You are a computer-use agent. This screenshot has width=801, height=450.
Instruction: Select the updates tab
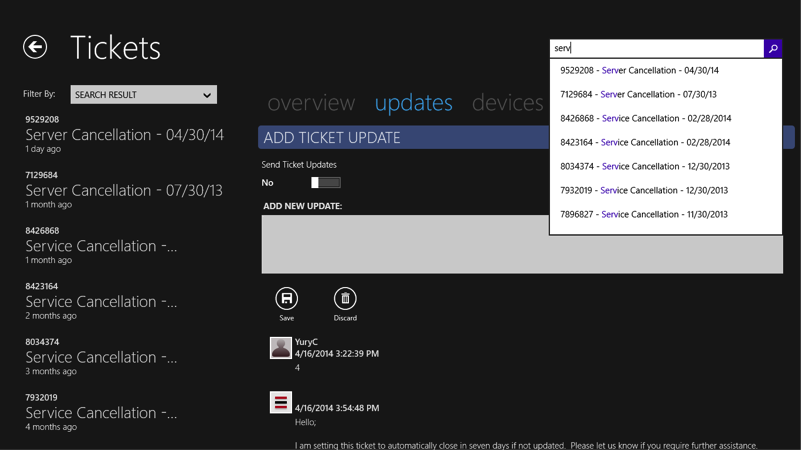pyautogui.click(x=414, y=103)
